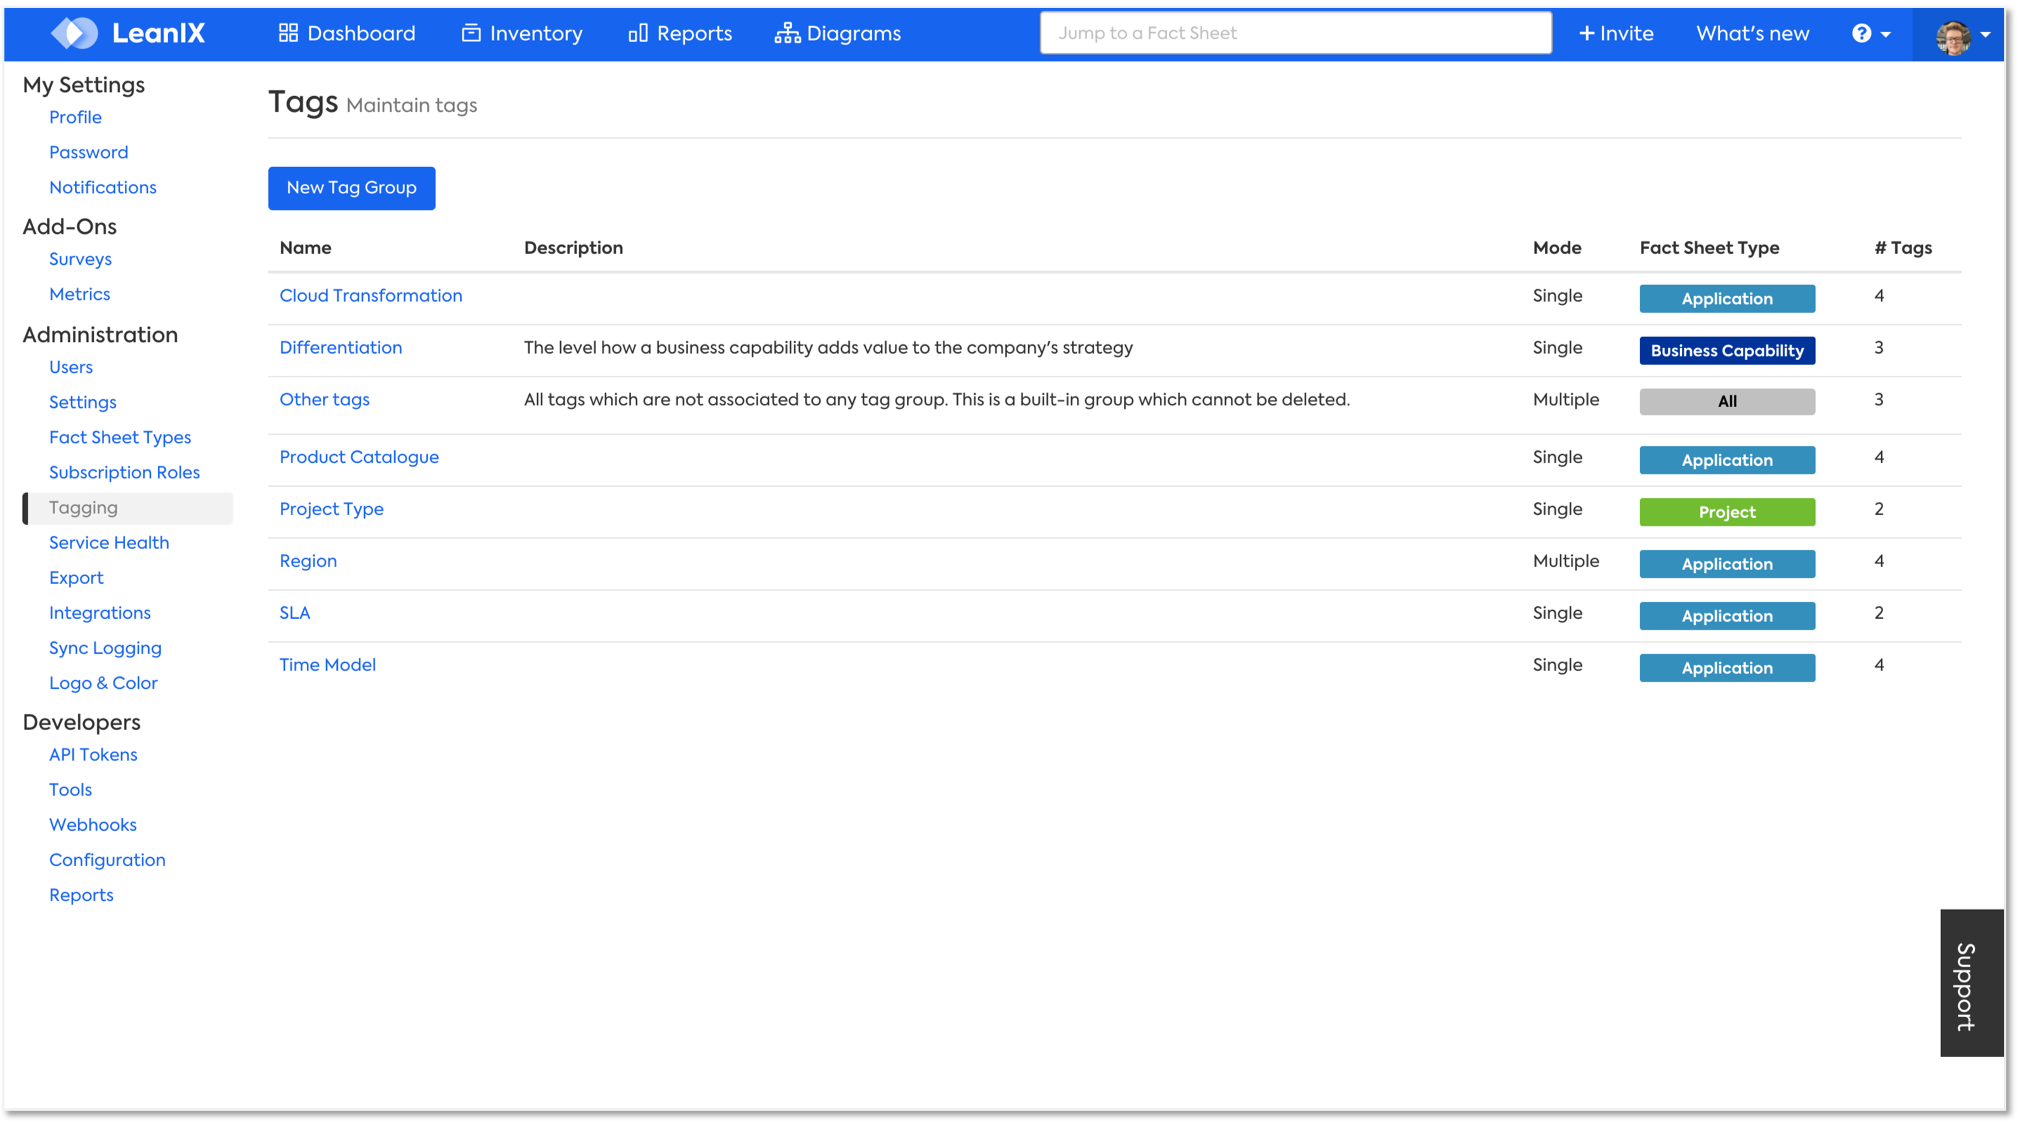The height and width of the screenshot is (1122, 2018).
Task: Click the green Project type badge
Action: 1726,512
